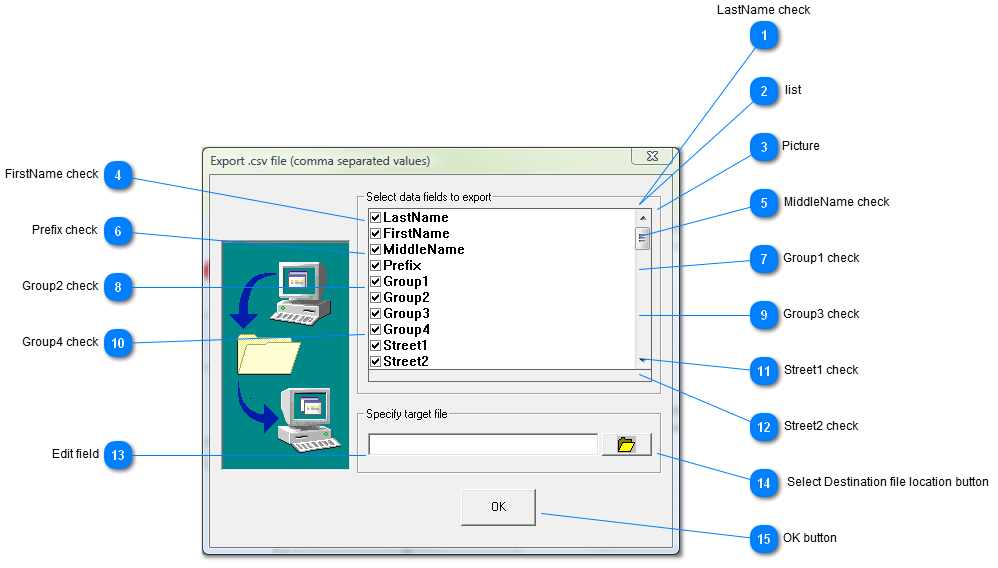Select the Group4 text in the list
The width and height of the screenshot is (998, 568).
(x=406, y=330)
